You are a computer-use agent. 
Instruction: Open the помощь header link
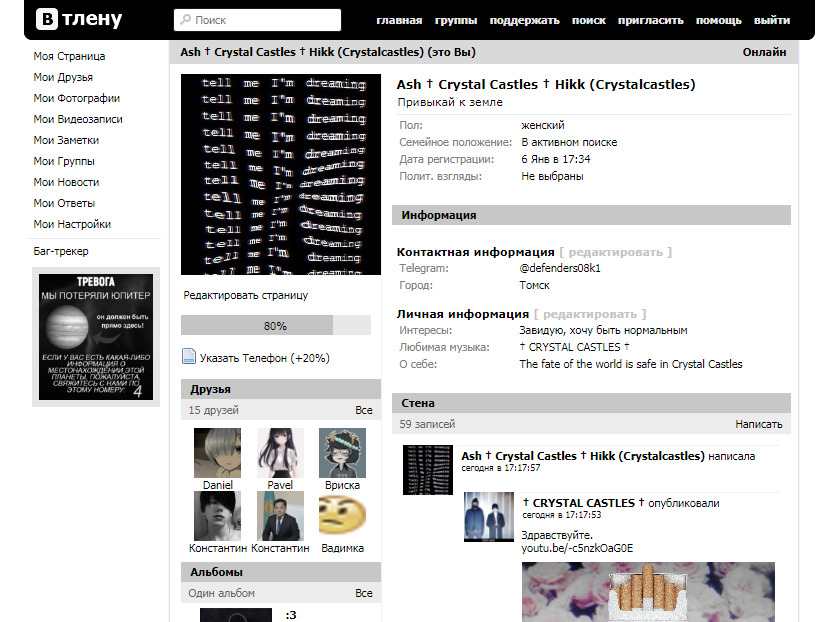pyautogui.click(x=719, y=20)
